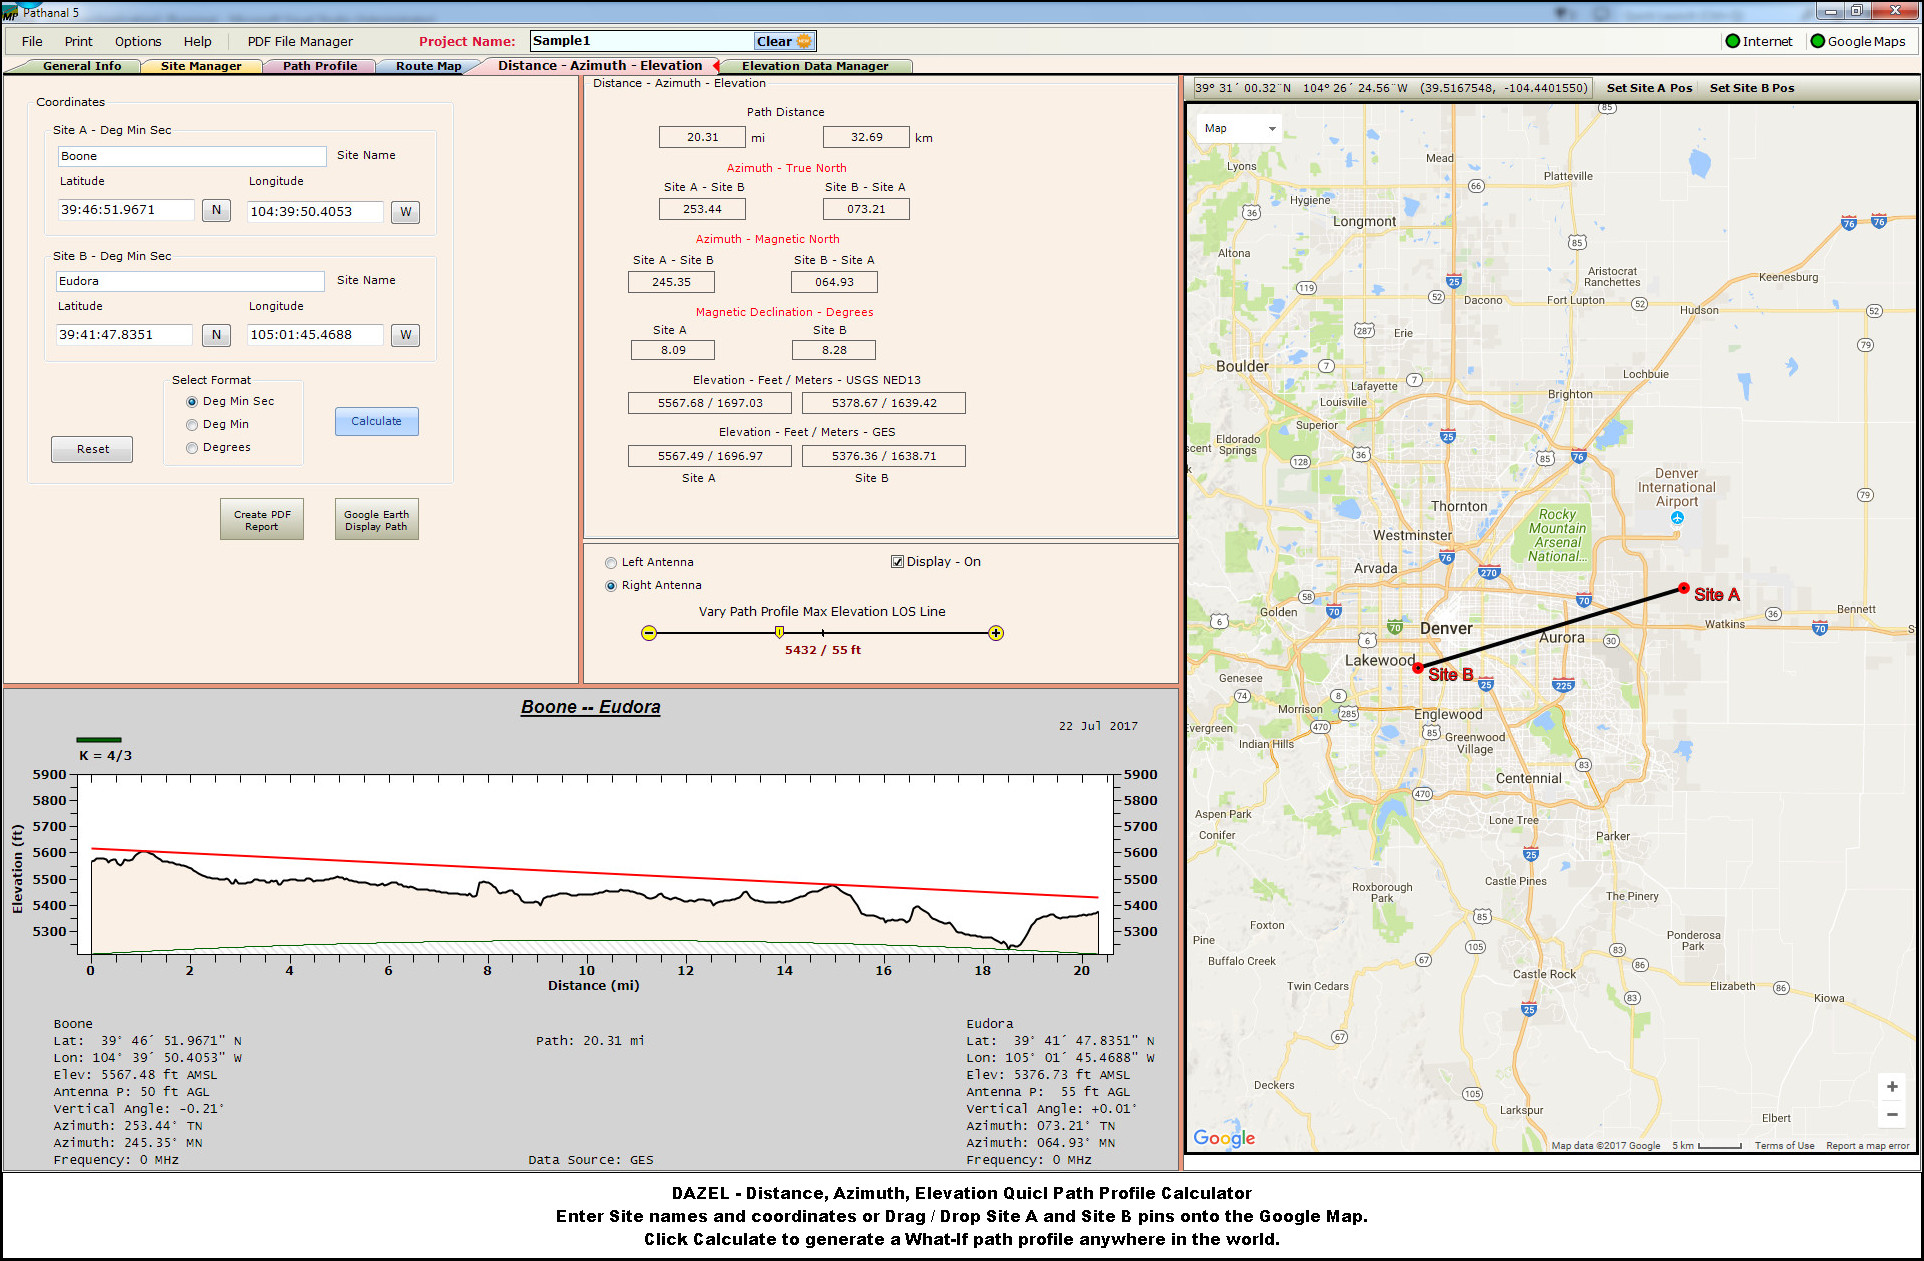Click the LOS elevation slider thumb
1924x1261 pixels.
point(779,632)
